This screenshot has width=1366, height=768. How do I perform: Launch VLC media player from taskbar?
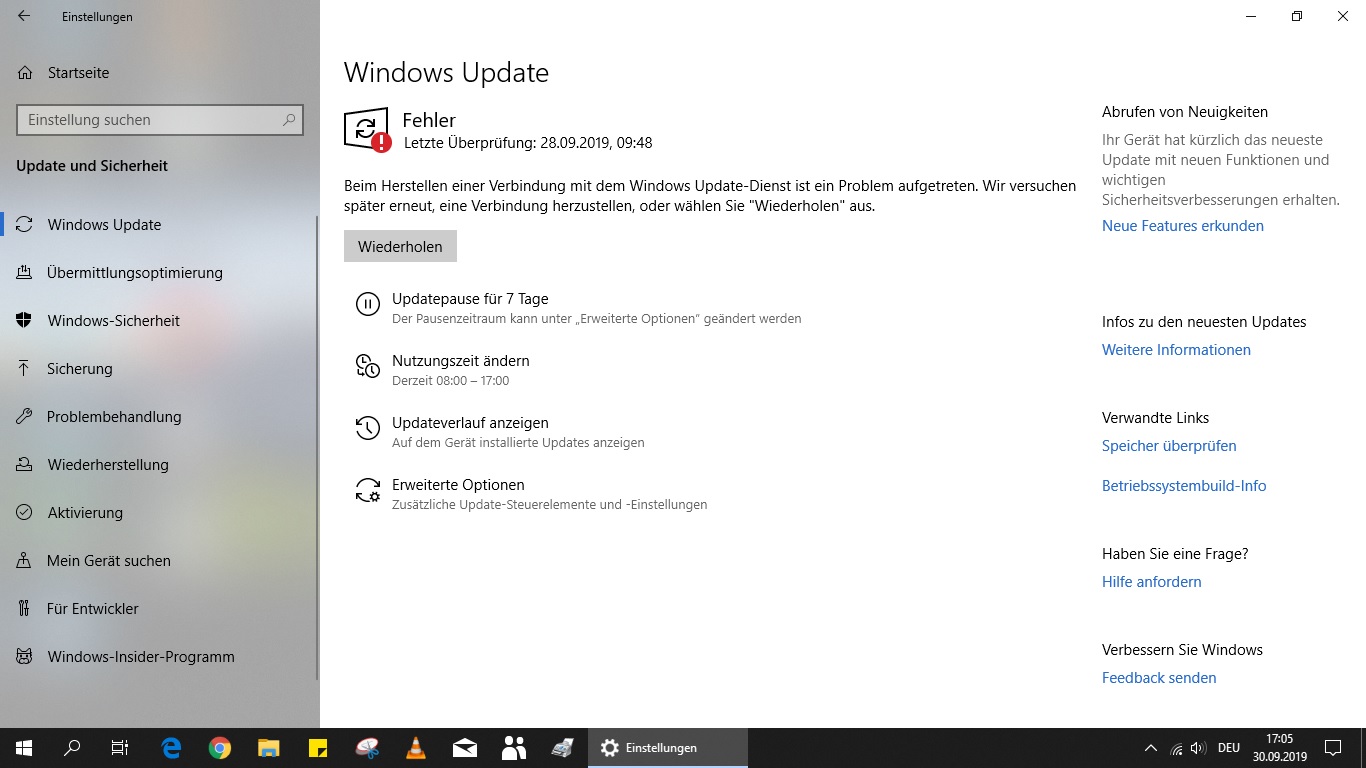pyautogui.click(x=416, y=748)
